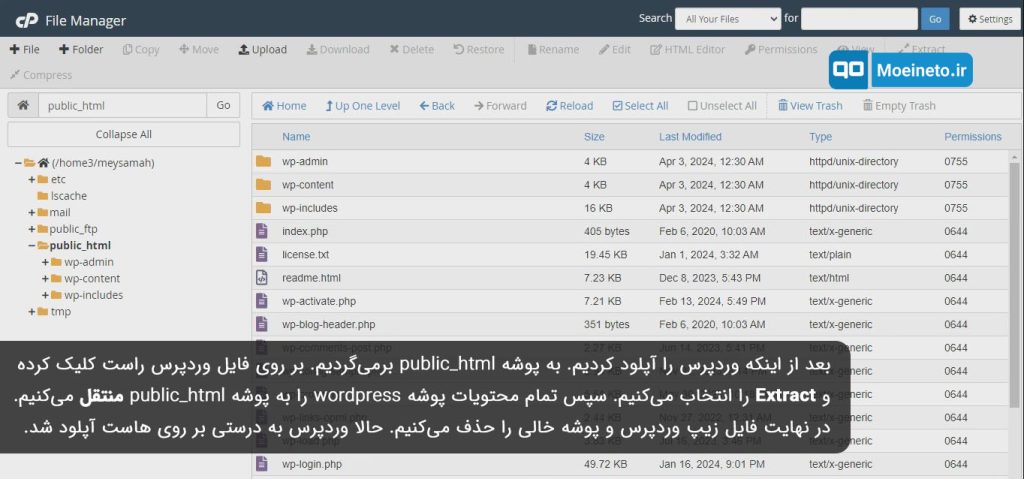1024x479 pixels.
Task: Click the index.php file icon
Action: [x=262, y=231]
